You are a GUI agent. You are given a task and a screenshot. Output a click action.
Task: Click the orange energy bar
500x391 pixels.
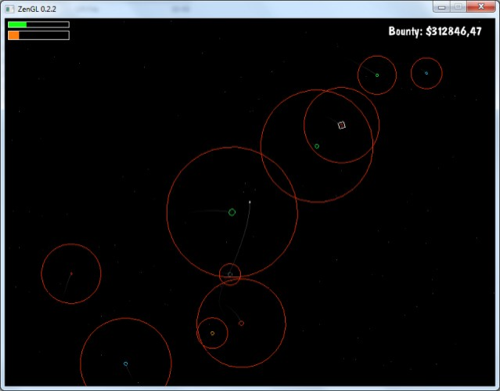click(39, 35)
